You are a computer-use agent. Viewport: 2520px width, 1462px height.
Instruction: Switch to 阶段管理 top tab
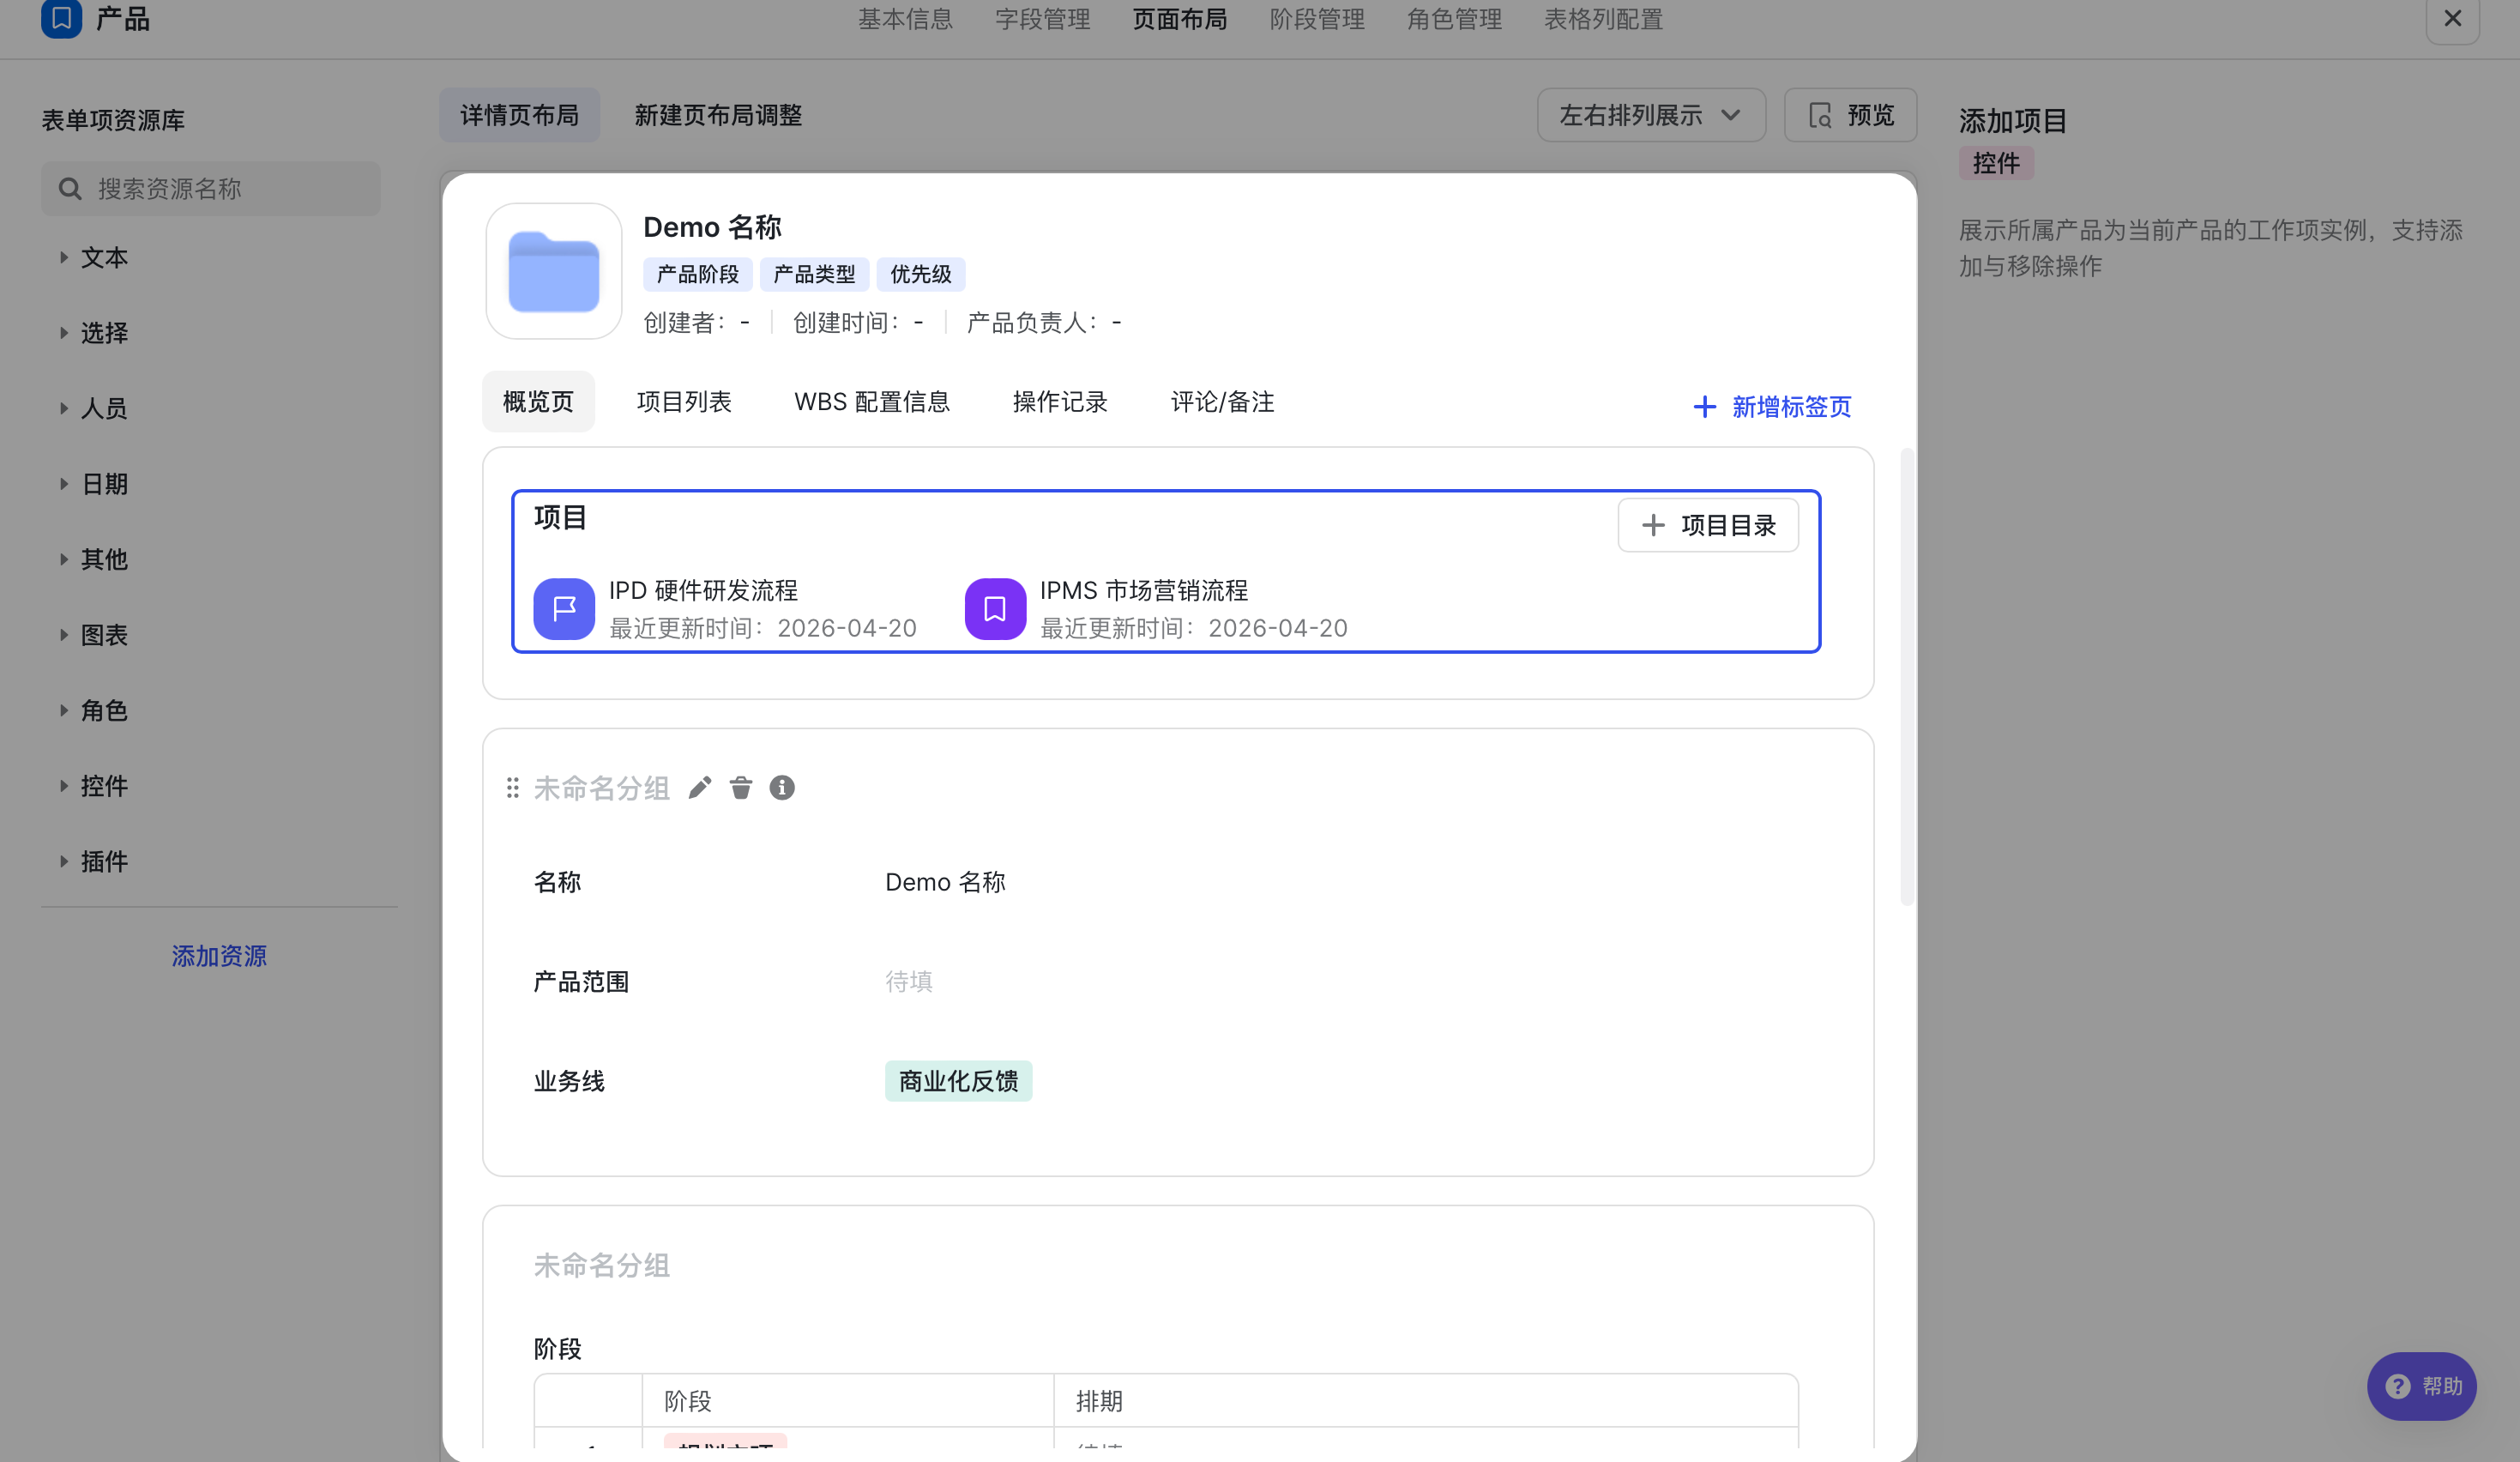(1317, 19)
